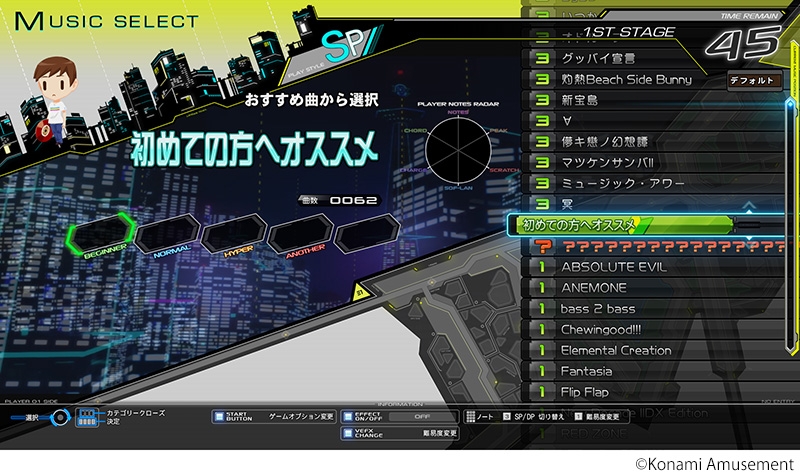Screen dimensions: 800x475
Task: Click the カテゴリークローズ label
Action: click(x=135, y=413)
